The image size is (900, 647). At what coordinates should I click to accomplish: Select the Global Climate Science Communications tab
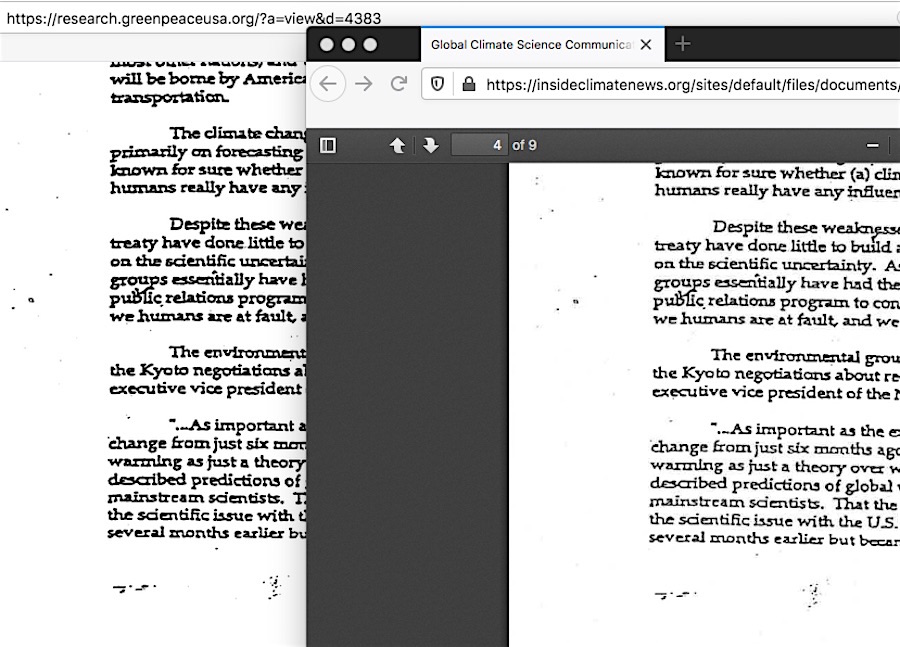pyautogui.click(x=530, y=44)
